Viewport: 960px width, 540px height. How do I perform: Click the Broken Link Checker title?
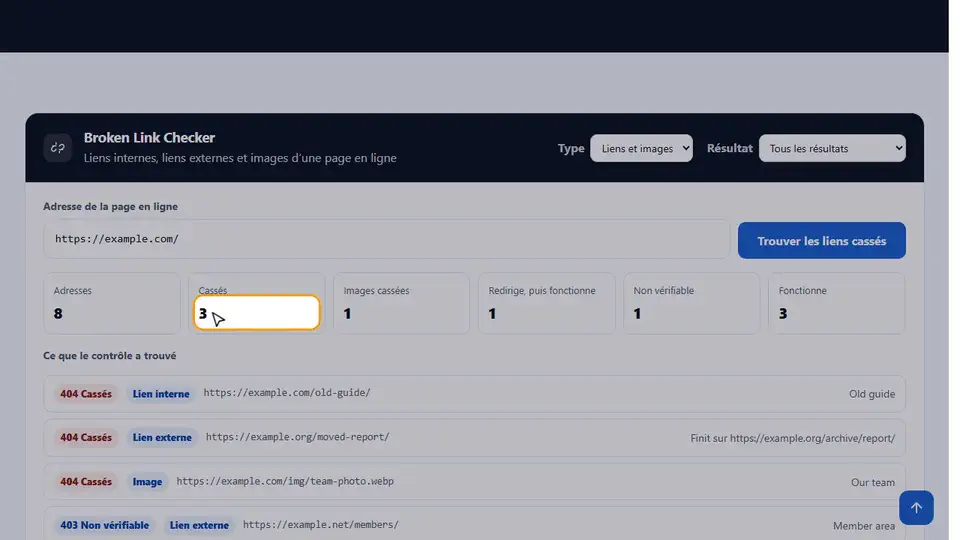pyautogui.click(x=149, y=138)
